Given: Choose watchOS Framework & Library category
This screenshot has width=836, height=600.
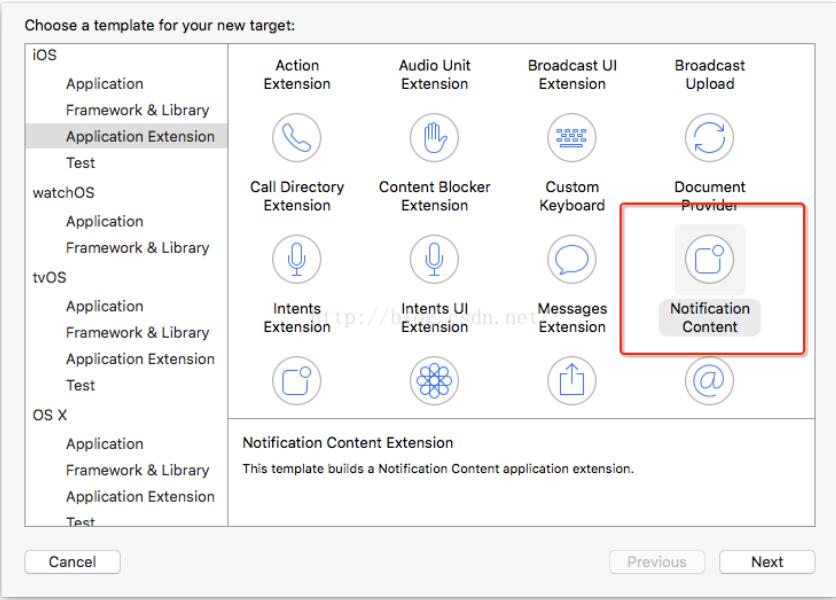Looking at the screenshot, I should [x=137, y=247].
